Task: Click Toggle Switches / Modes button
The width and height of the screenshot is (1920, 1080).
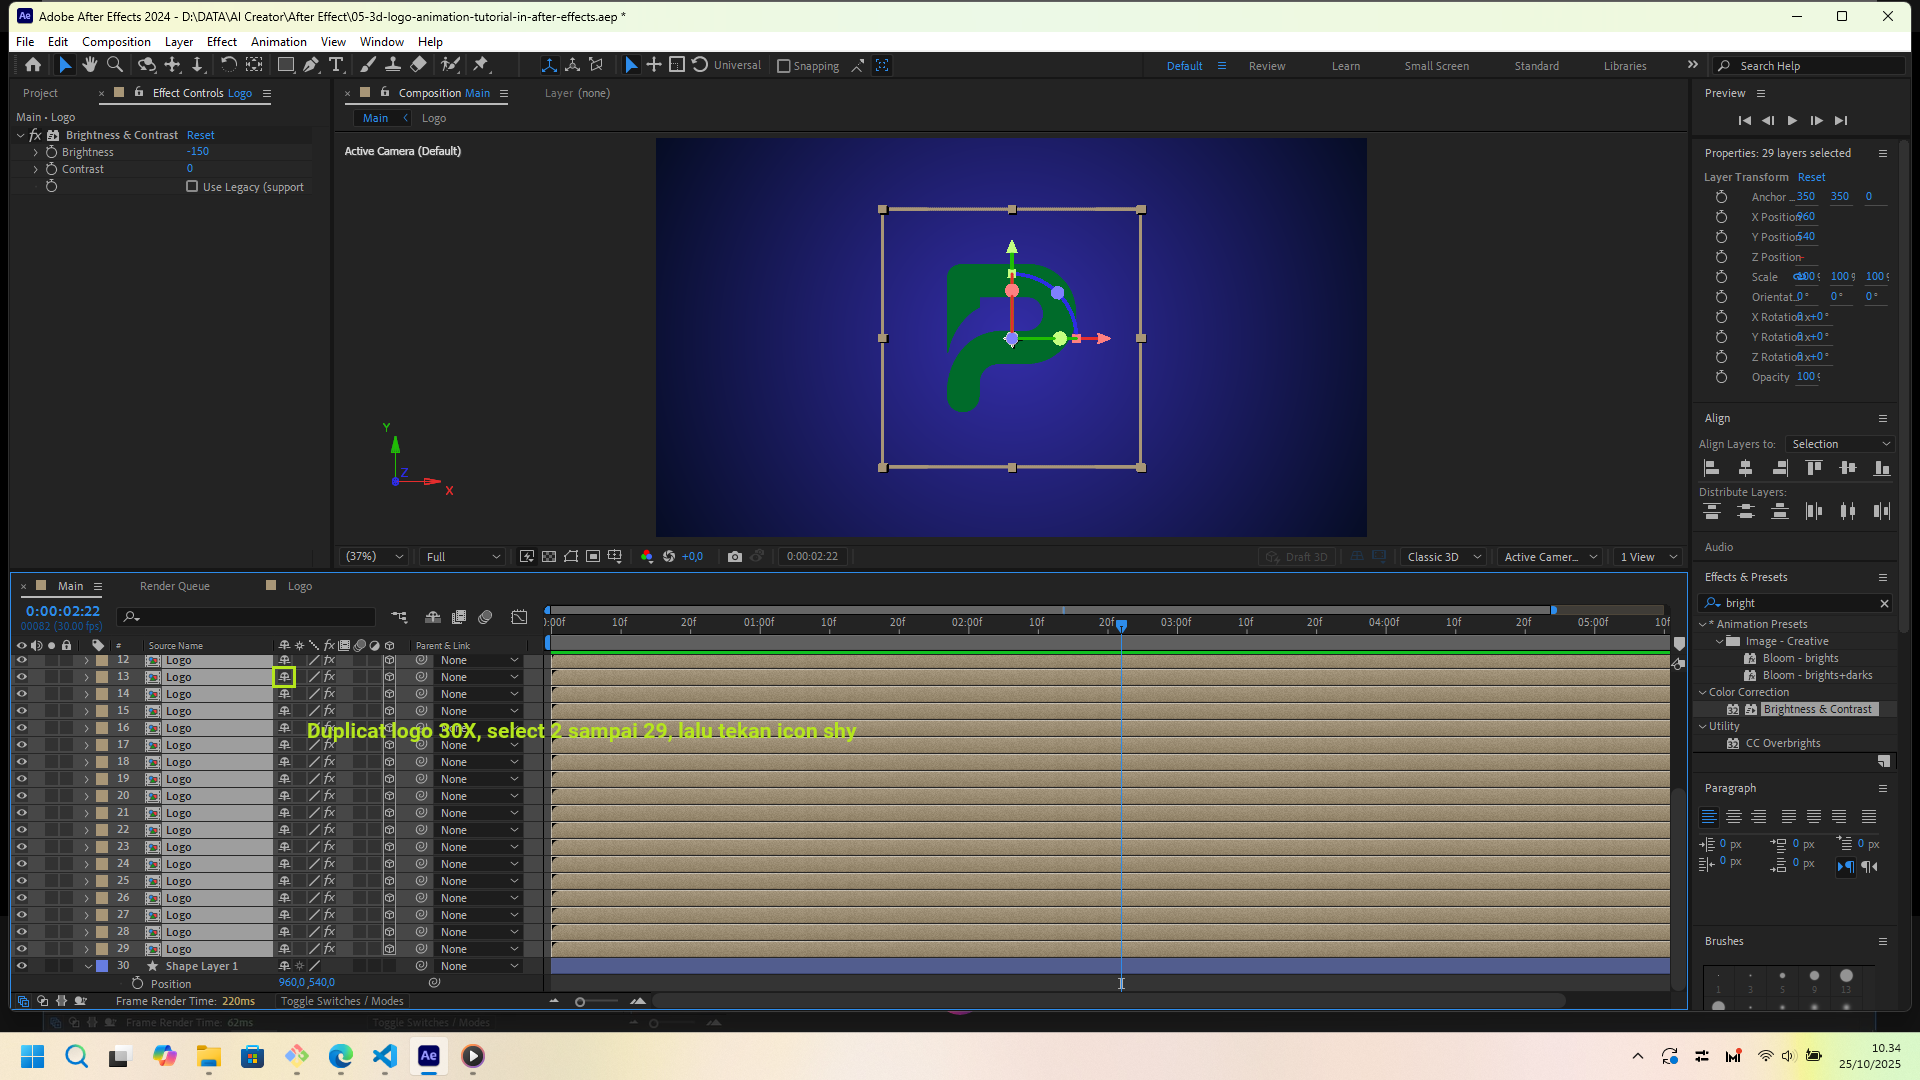Action: click(341, 1001)
